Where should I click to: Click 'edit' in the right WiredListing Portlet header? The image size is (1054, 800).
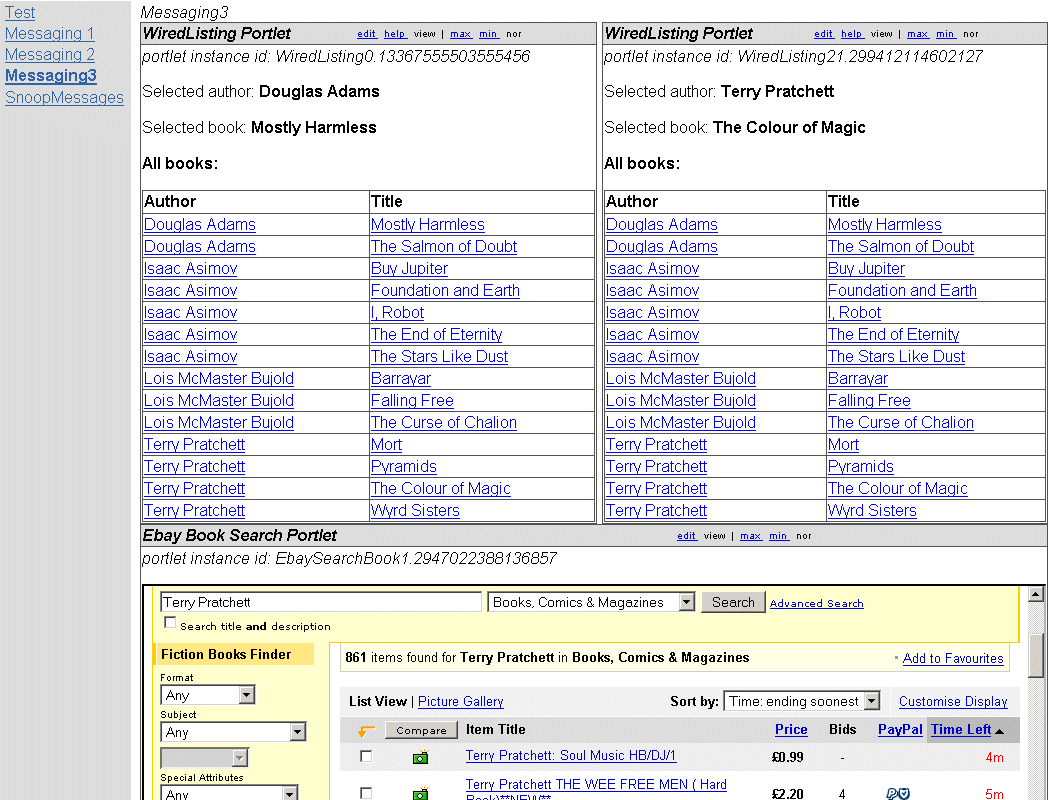click(x=823, y=34)
